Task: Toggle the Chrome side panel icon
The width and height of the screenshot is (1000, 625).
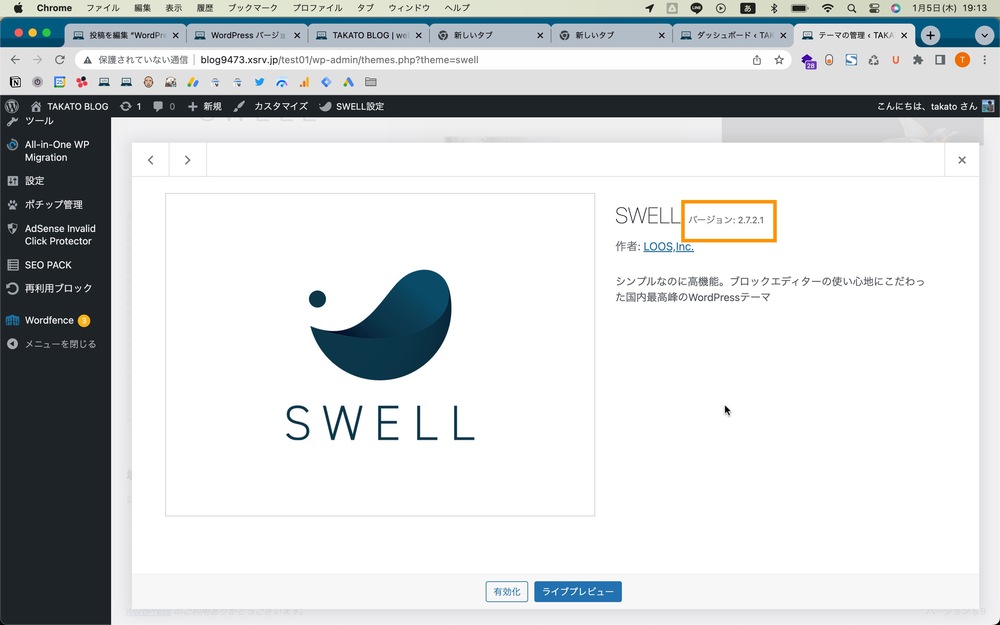Action: click(940, 60)
